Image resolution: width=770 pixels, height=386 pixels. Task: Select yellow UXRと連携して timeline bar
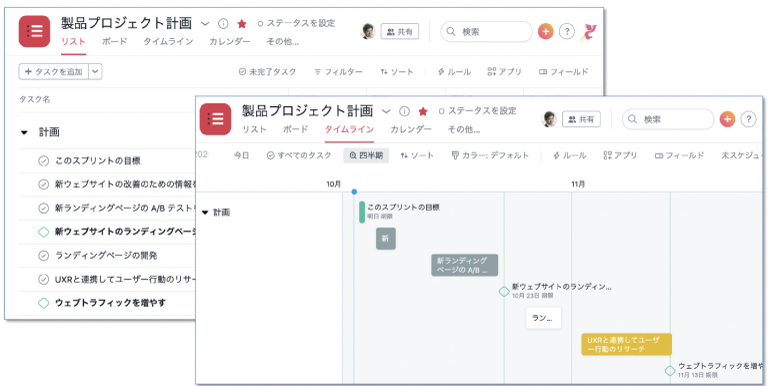627,344
